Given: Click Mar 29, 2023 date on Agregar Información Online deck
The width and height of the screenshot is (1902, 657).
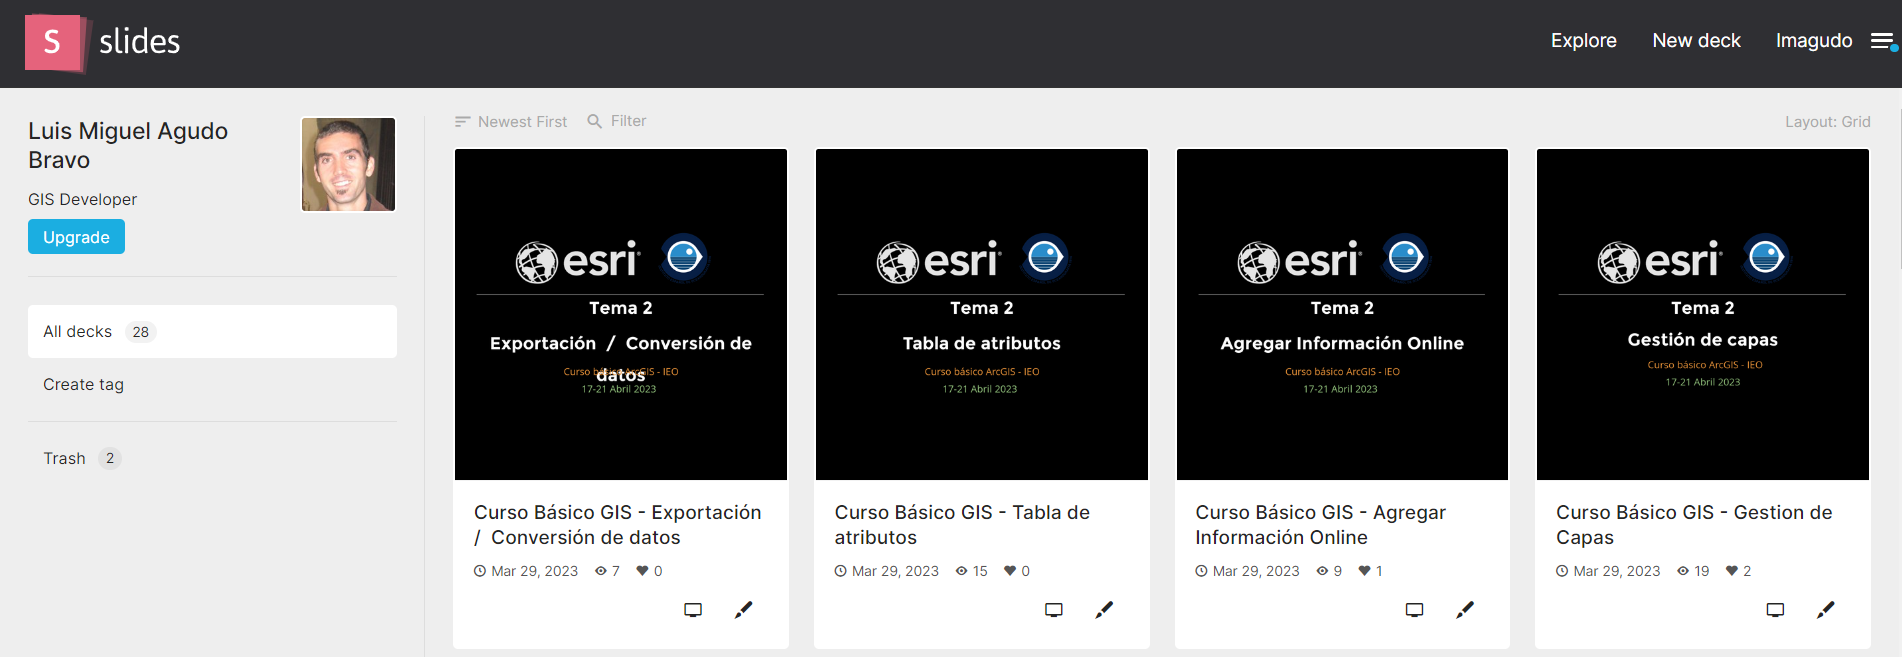Looking at the screenshot, I should 1256,571.
